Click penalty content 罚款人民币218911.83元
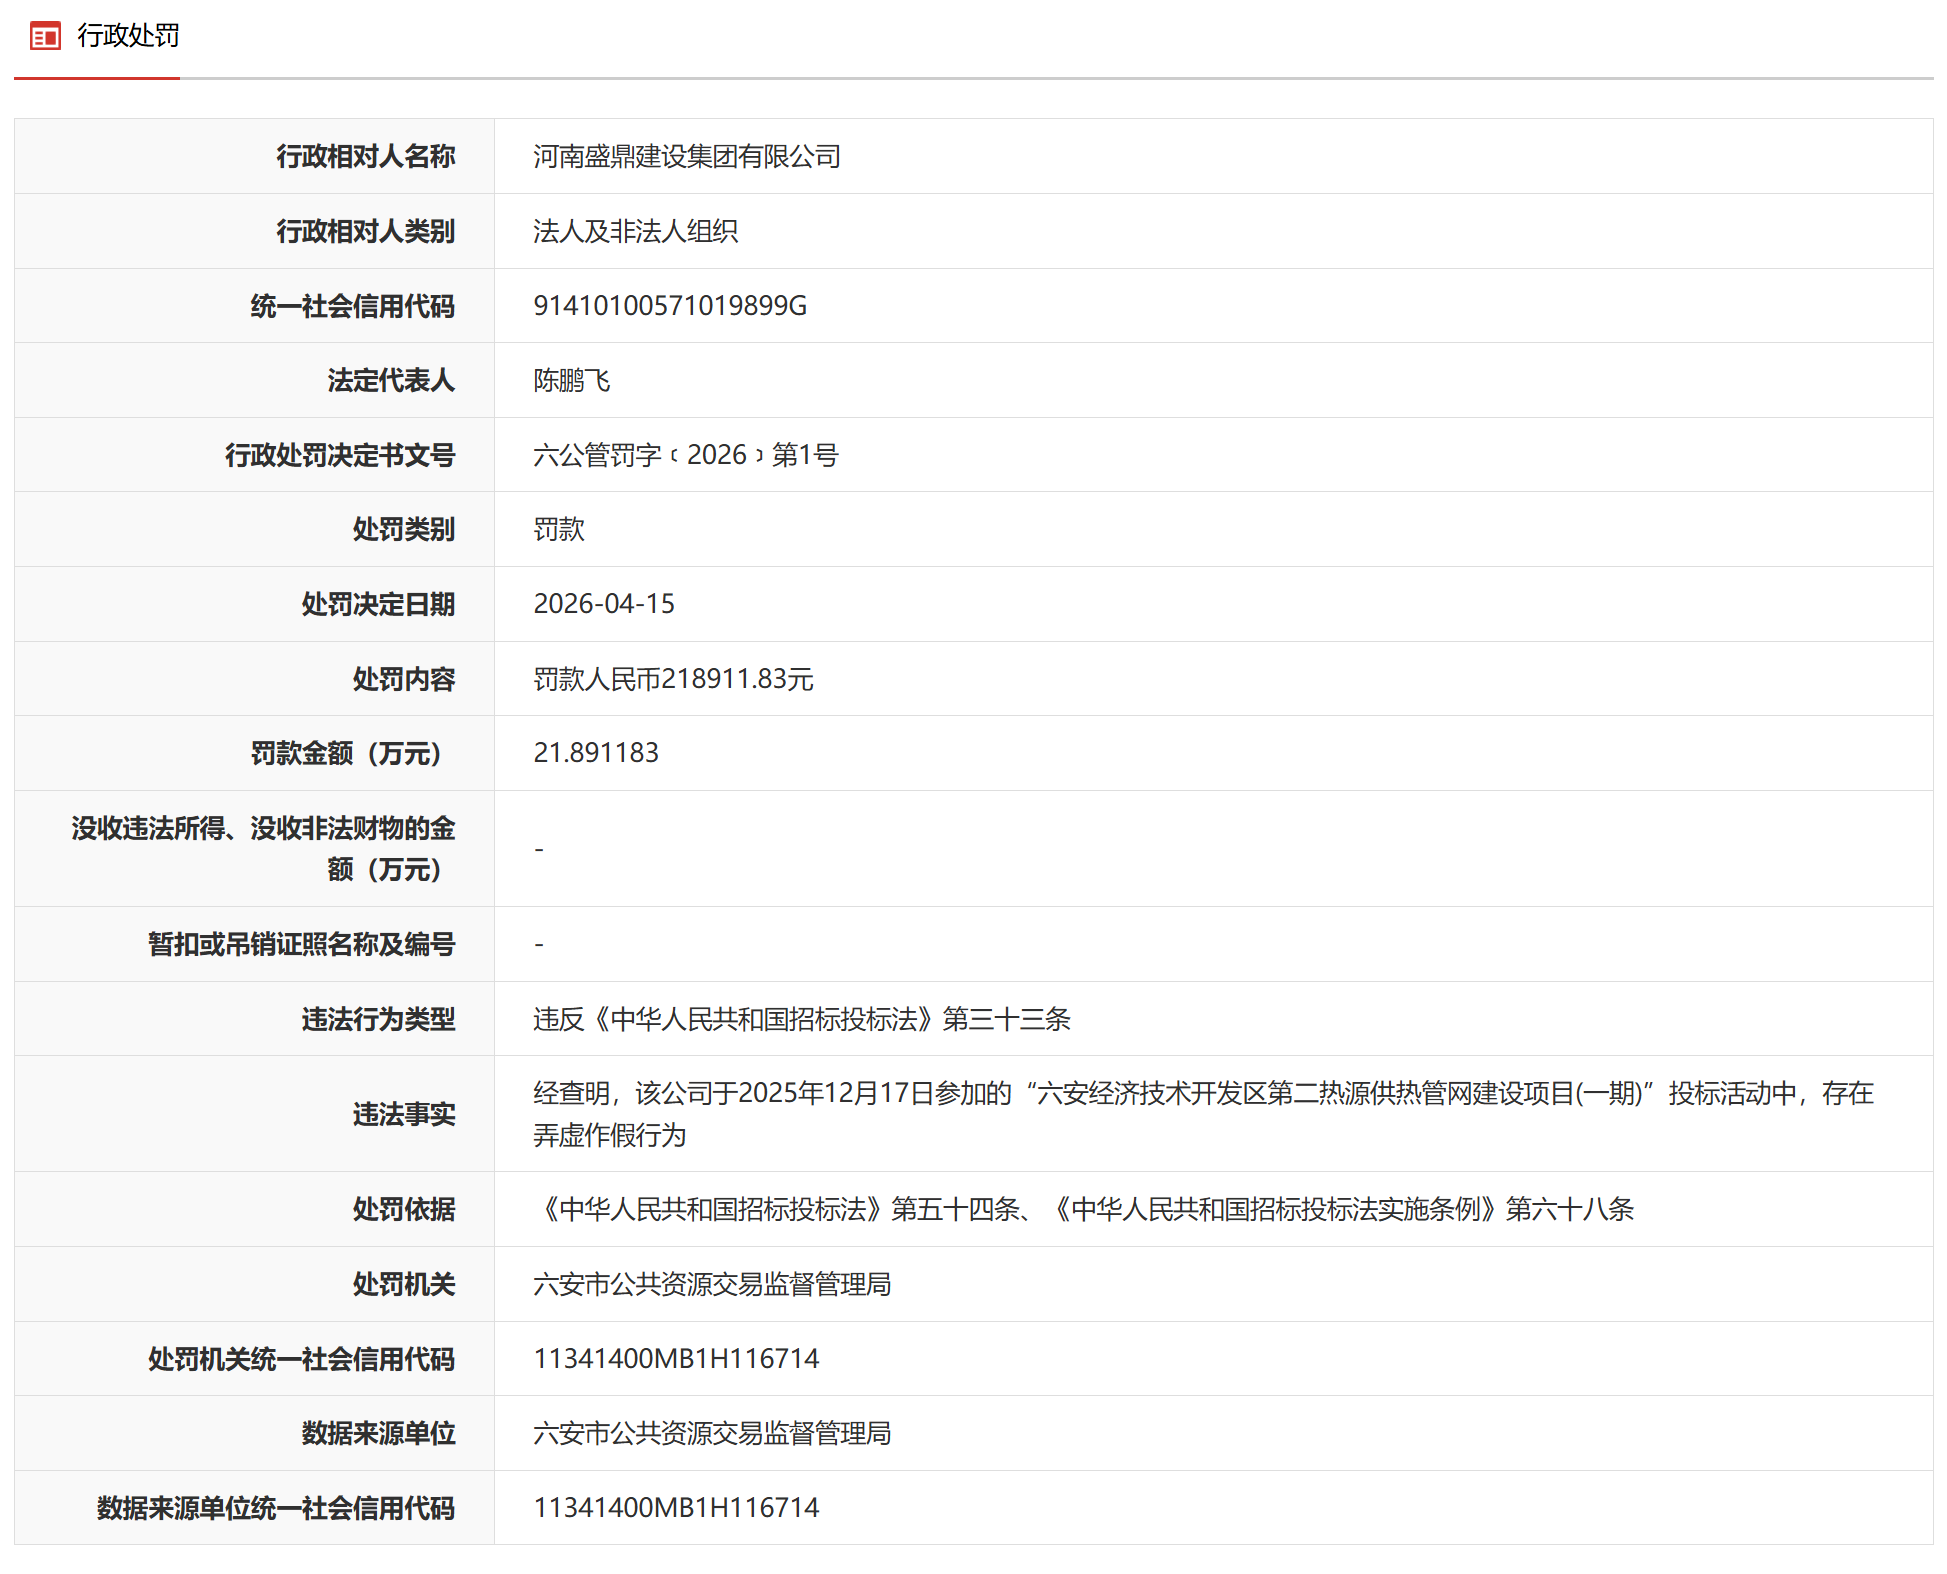Image resolution: width=1947 pixels, height=1574 pixels. (x=673, y=679)
